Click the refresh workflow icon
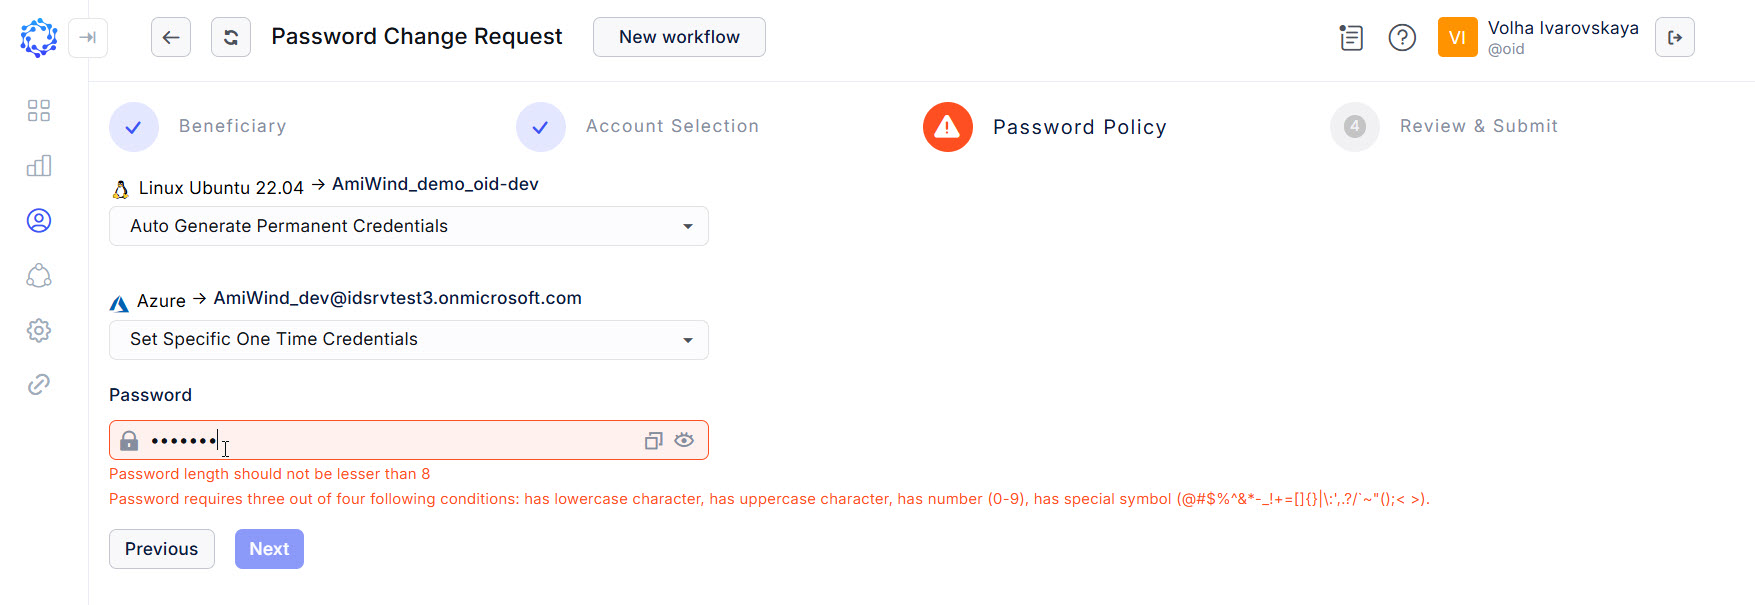Image resolution: width=1755 pixels, height=605 pixels. [x=230, y=36]
